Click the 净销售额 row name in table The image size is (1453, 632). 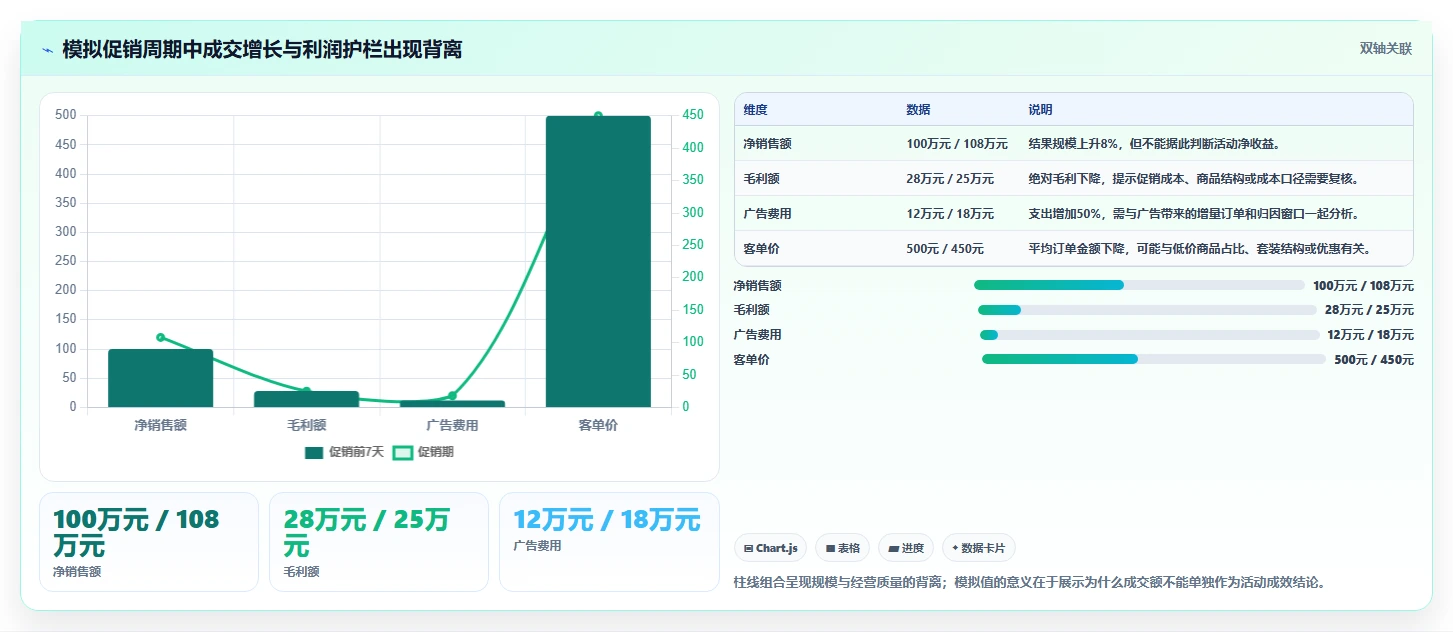pos(767,144)
